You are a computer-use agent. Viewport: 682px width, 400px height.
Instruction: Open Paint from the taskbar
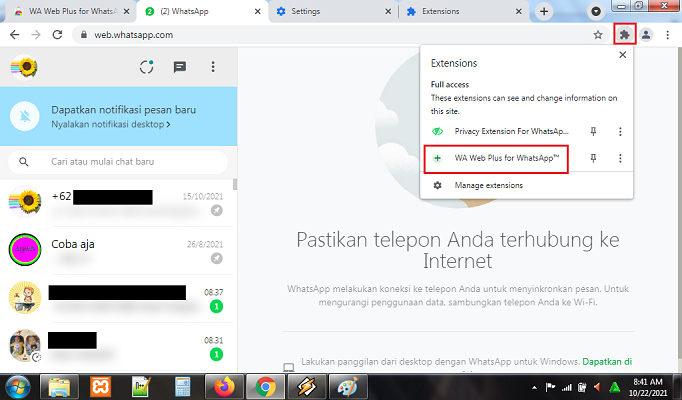tap(348, 387)
